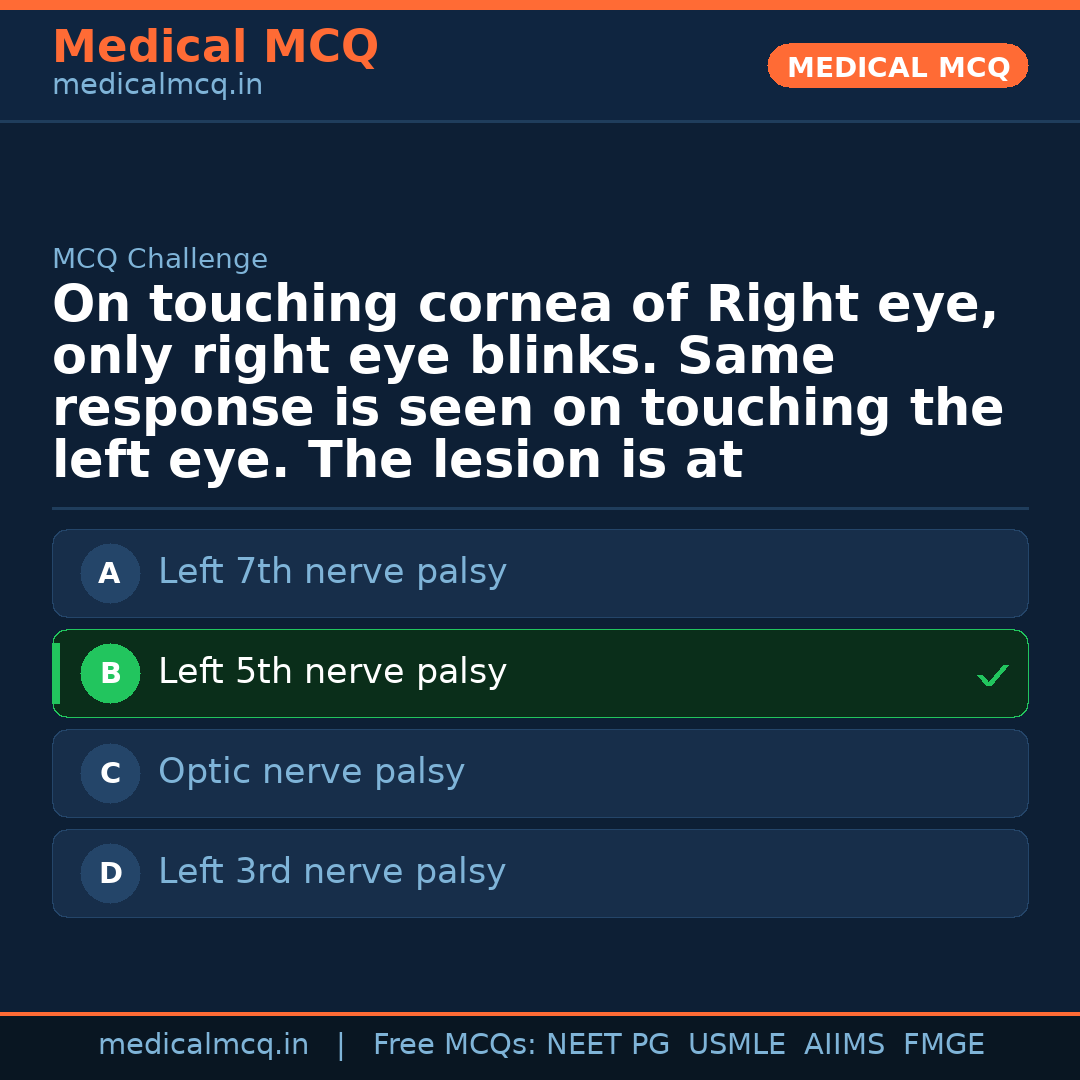Click 'Free MCQs:' in the footer

point(455,1045)
